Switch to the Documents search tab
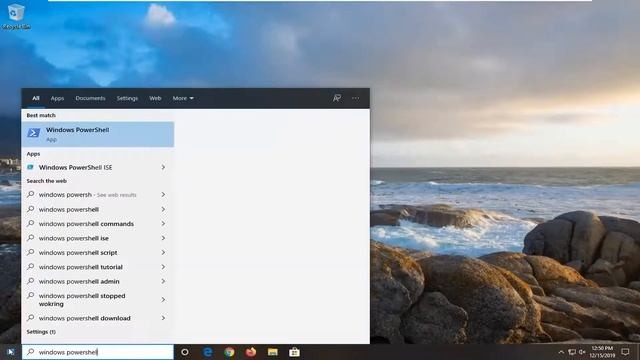The image size is (640, 360). (90, 98)
